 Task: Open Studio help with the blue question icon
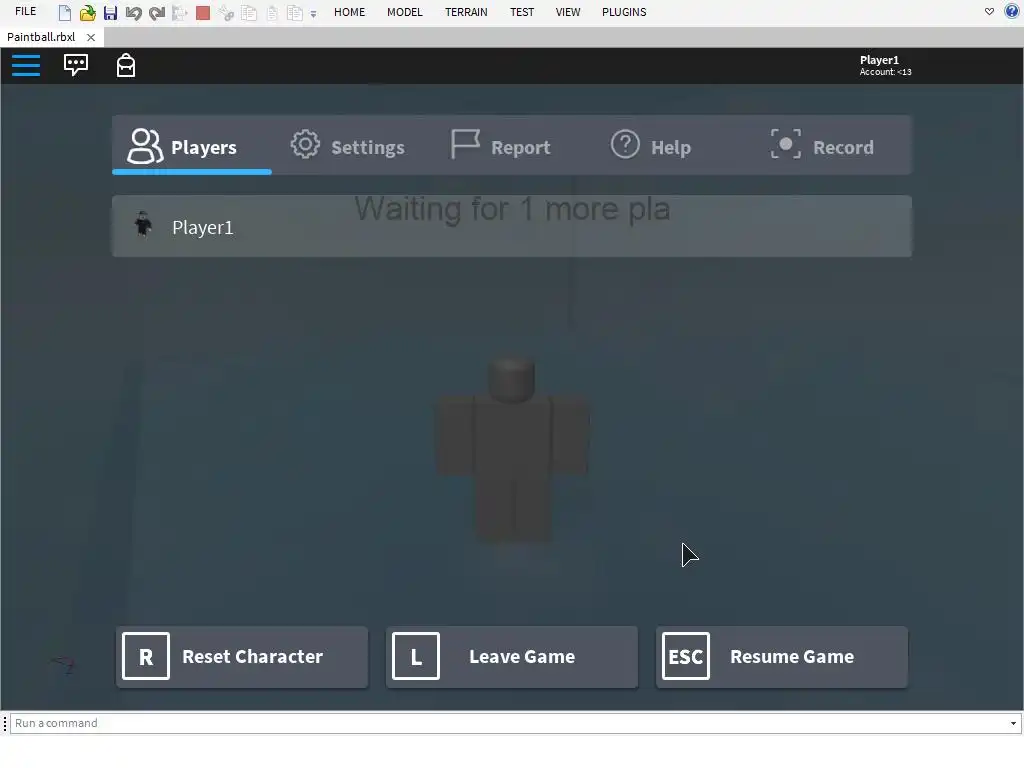[x=1012, y=11]
